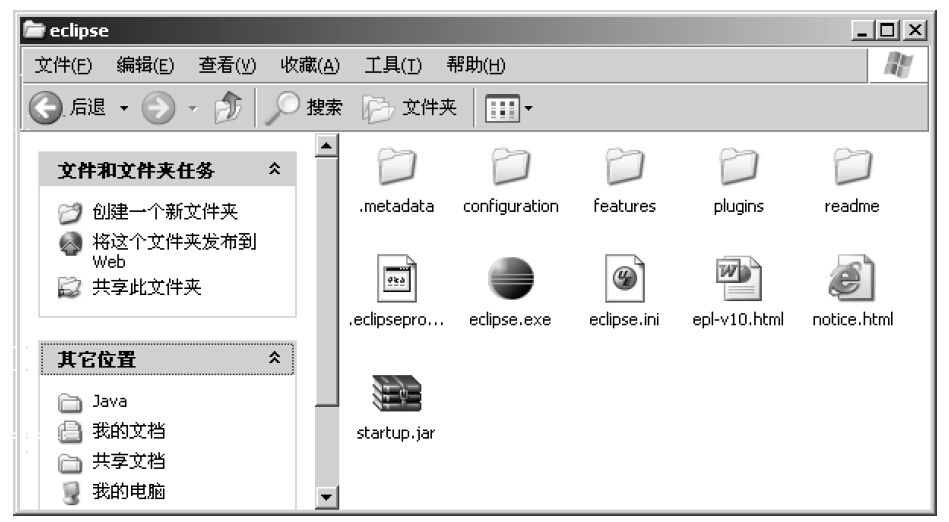This screenshot has width=949, height=522.
Task: Click the Windows flag logo
Action: [899, 65]
